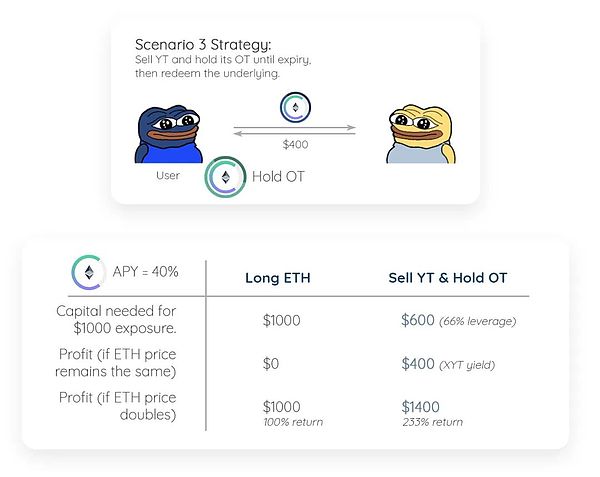The width and height of the screenshot is (600, 477).
Task: Click the Hold OT label
Action: [x=277, y=178]
